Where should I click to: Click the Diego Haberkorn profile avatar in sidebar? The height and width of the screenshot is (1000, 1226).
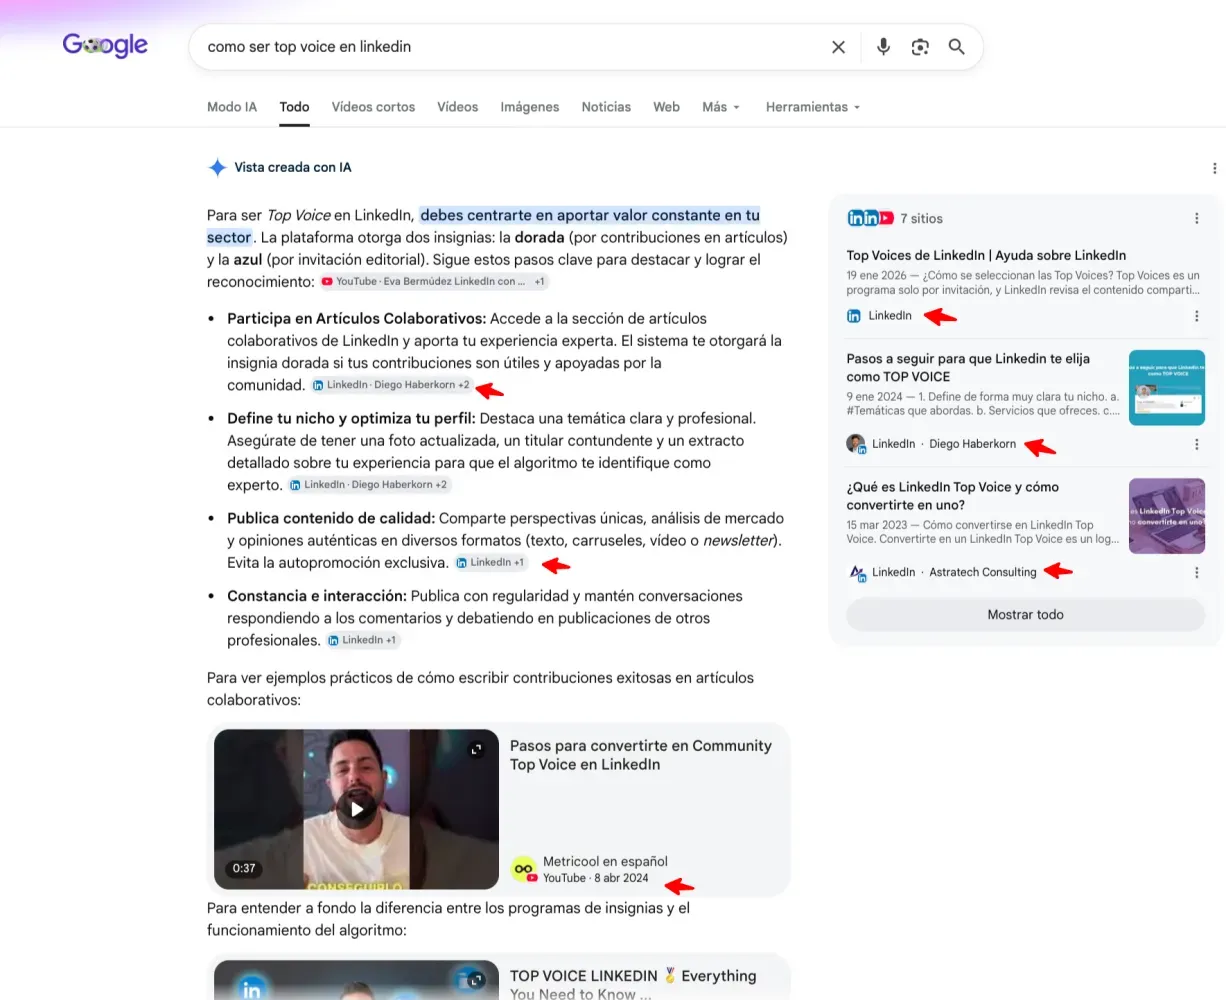856,444
